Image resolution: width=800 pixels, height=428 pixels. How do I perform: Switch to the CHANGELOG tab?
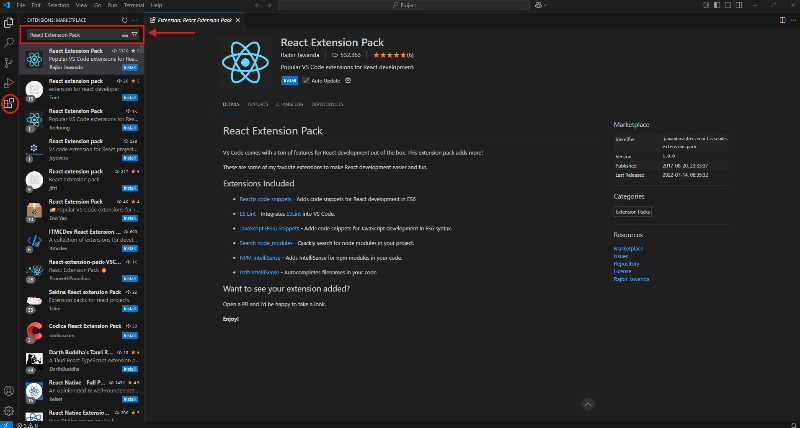pyautogui.click(x=290, y=104)
